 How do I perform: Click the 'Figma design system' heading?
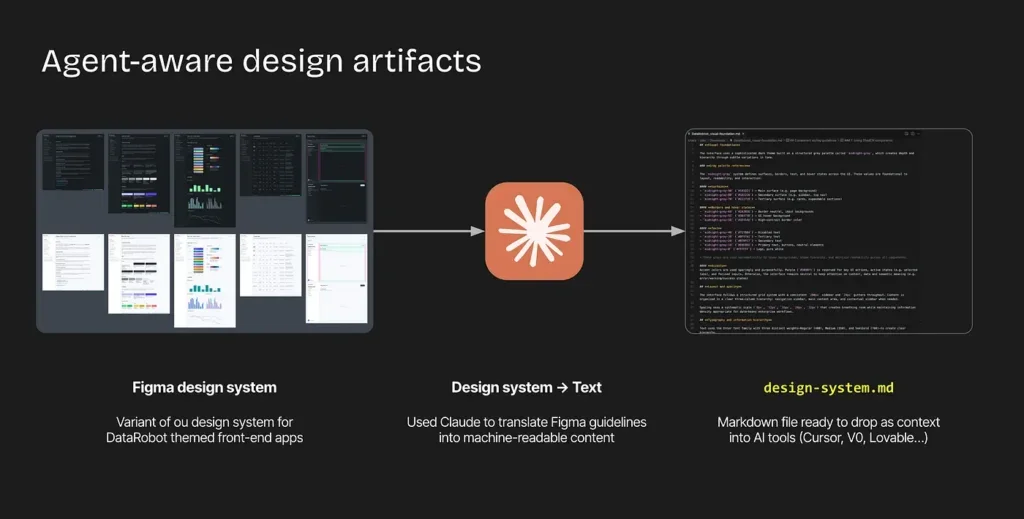tap(205, 388)
